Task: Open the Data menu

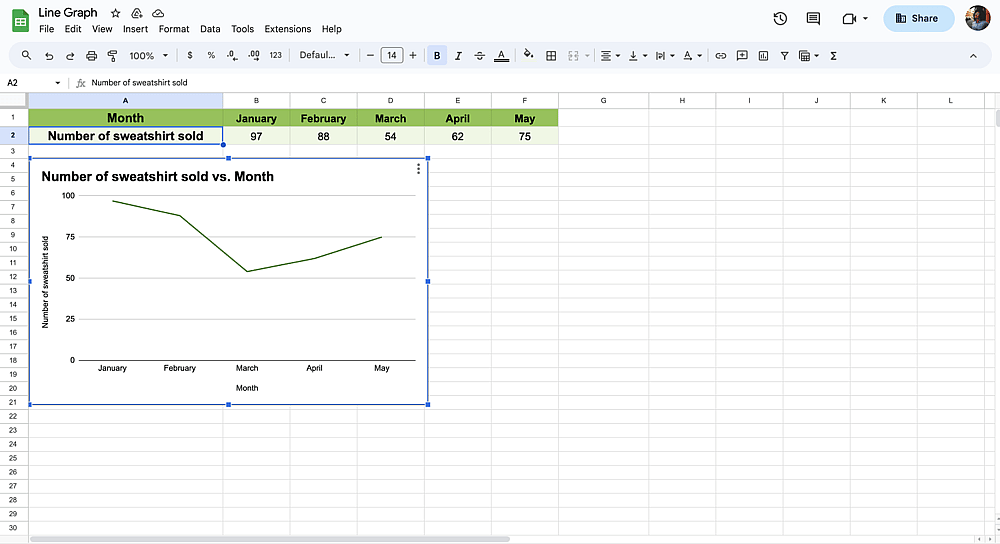Action: pyautogui.click(x=210, y=29)
